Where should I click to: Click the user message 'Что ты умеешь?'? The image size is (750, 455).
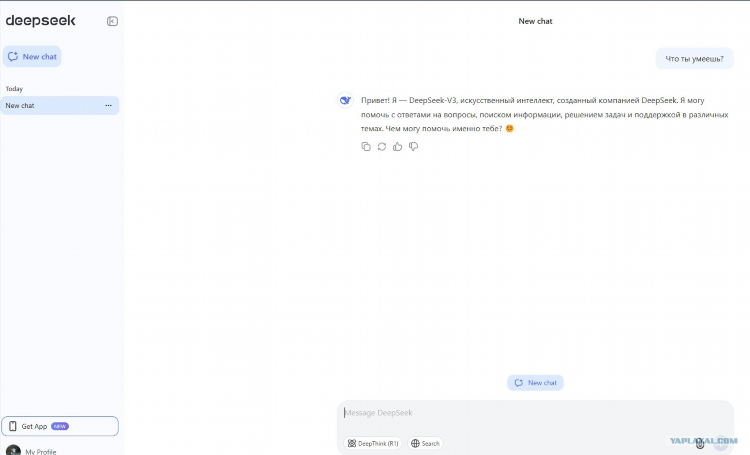[x=695, y=59]
